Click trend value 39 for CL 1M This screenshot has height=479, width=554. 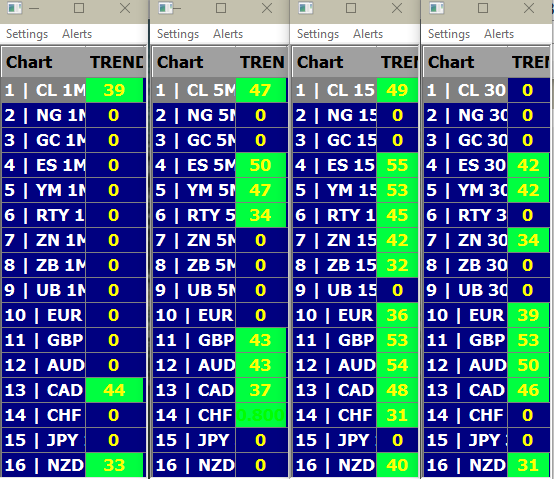(114, 90)
